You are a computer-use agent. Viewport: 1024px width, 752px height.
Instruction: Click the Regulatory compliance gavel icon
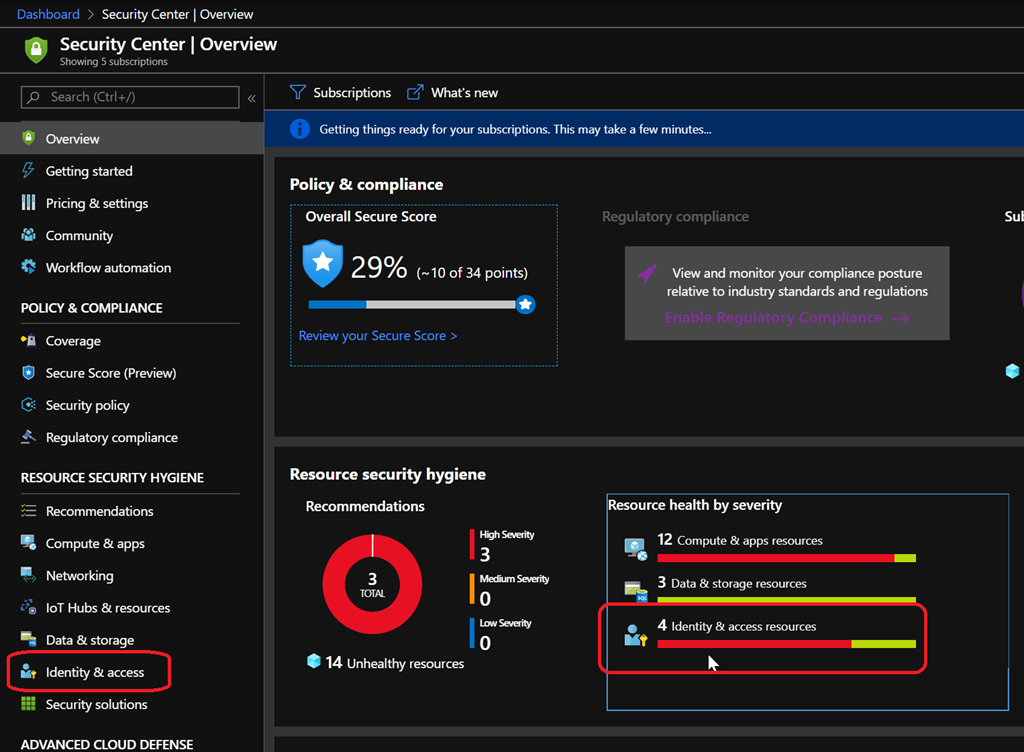coord(28,437)
